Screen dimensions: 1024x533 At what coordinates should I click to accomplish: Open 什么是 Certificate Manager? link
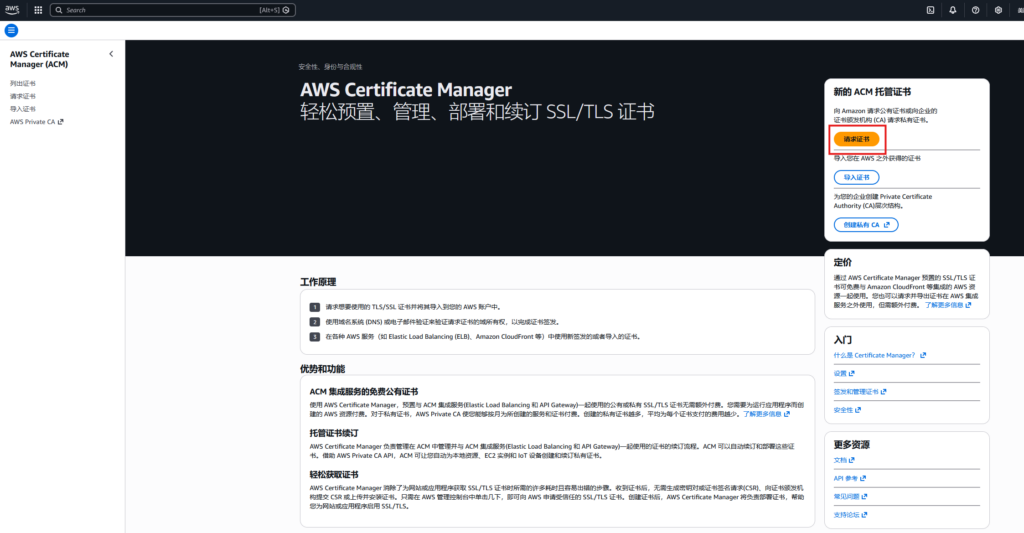tap(875, 355)
